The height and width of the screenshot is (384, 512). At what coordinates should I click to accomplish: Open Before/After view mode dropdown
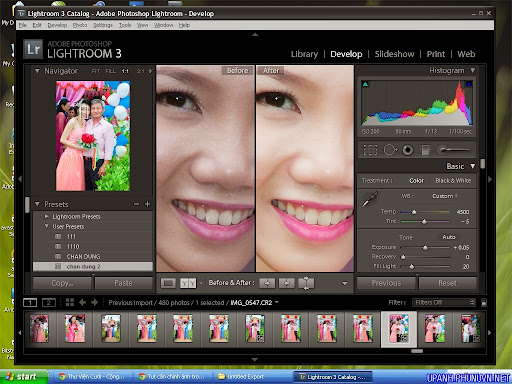(x=201, y=283)
